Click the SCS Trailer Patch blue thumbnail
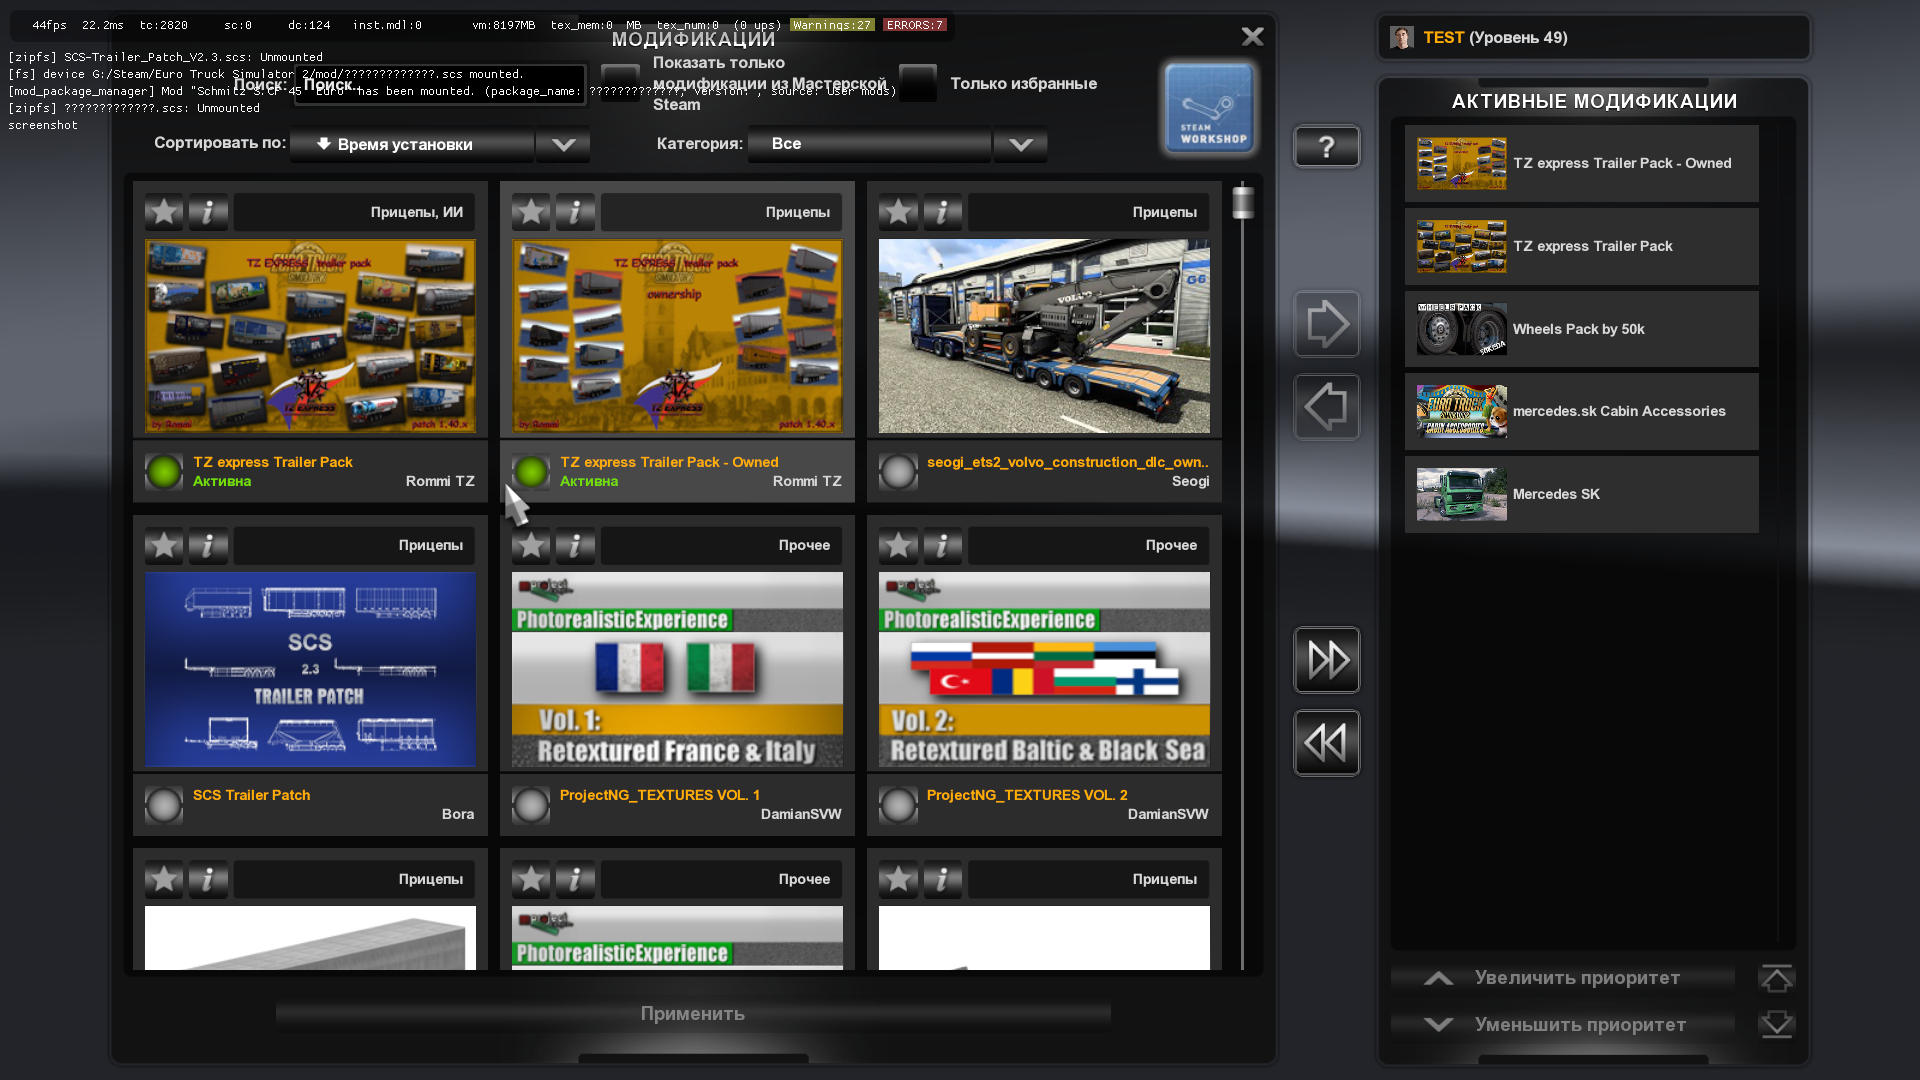 [310, 669]
